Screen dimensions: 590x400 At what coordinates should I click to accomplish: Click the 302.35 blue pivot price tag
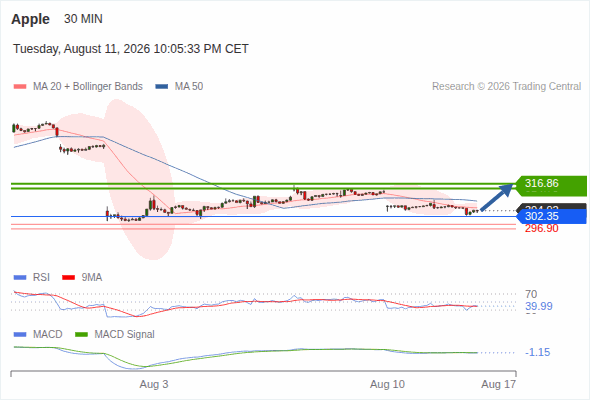[551, 216]
